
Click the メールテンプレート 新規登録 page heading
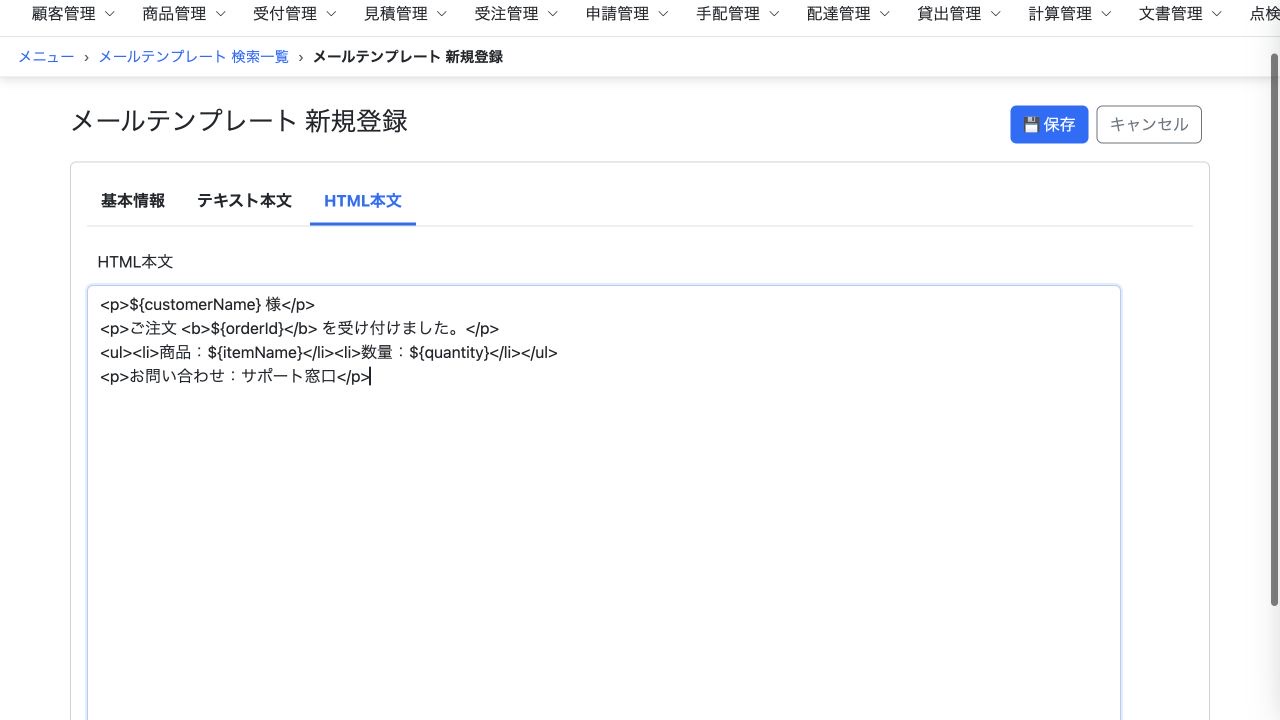tap(239, 122)
